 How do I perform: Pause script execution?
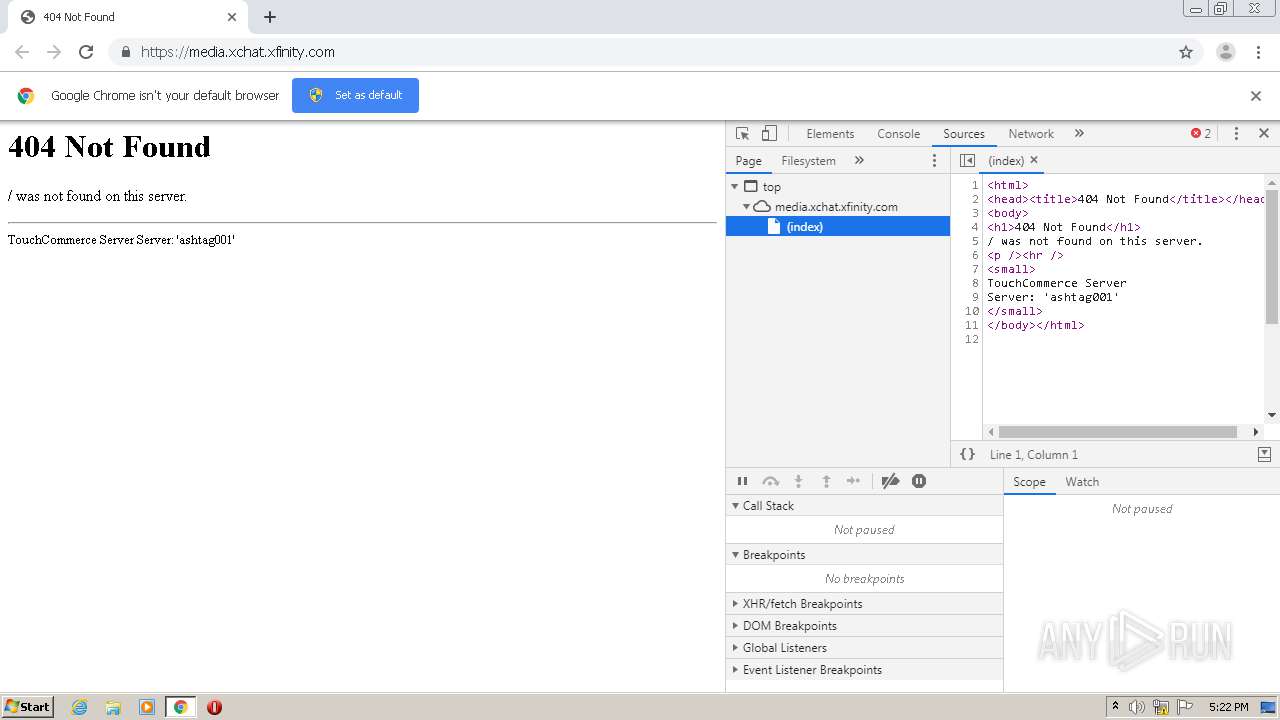pyautogui.click(x=742, y=481)
